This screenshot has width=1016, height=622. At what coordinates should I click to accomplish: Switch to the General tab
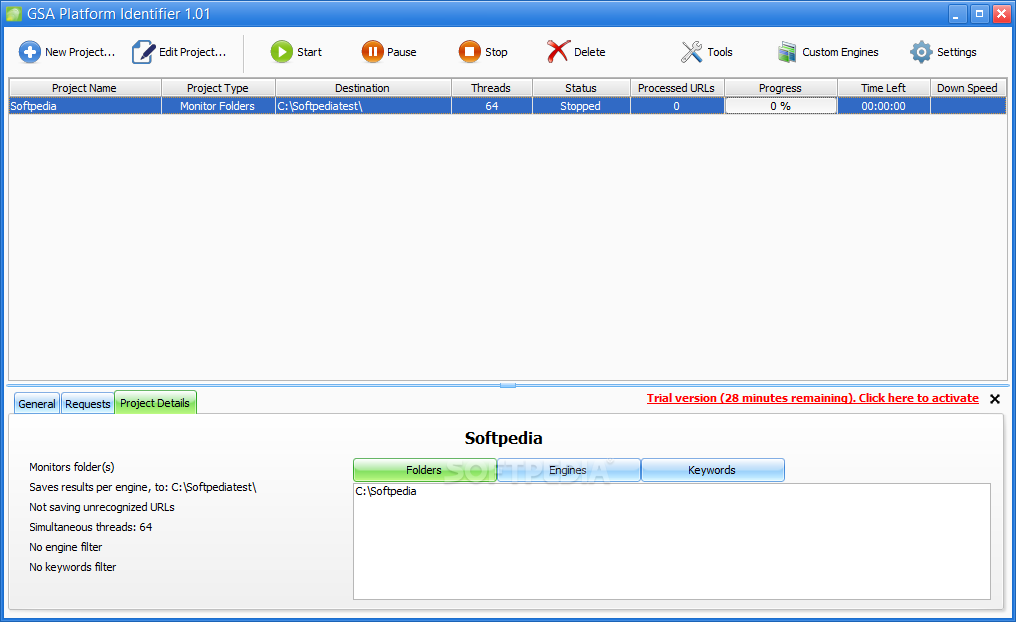click(x=37, y=404)
